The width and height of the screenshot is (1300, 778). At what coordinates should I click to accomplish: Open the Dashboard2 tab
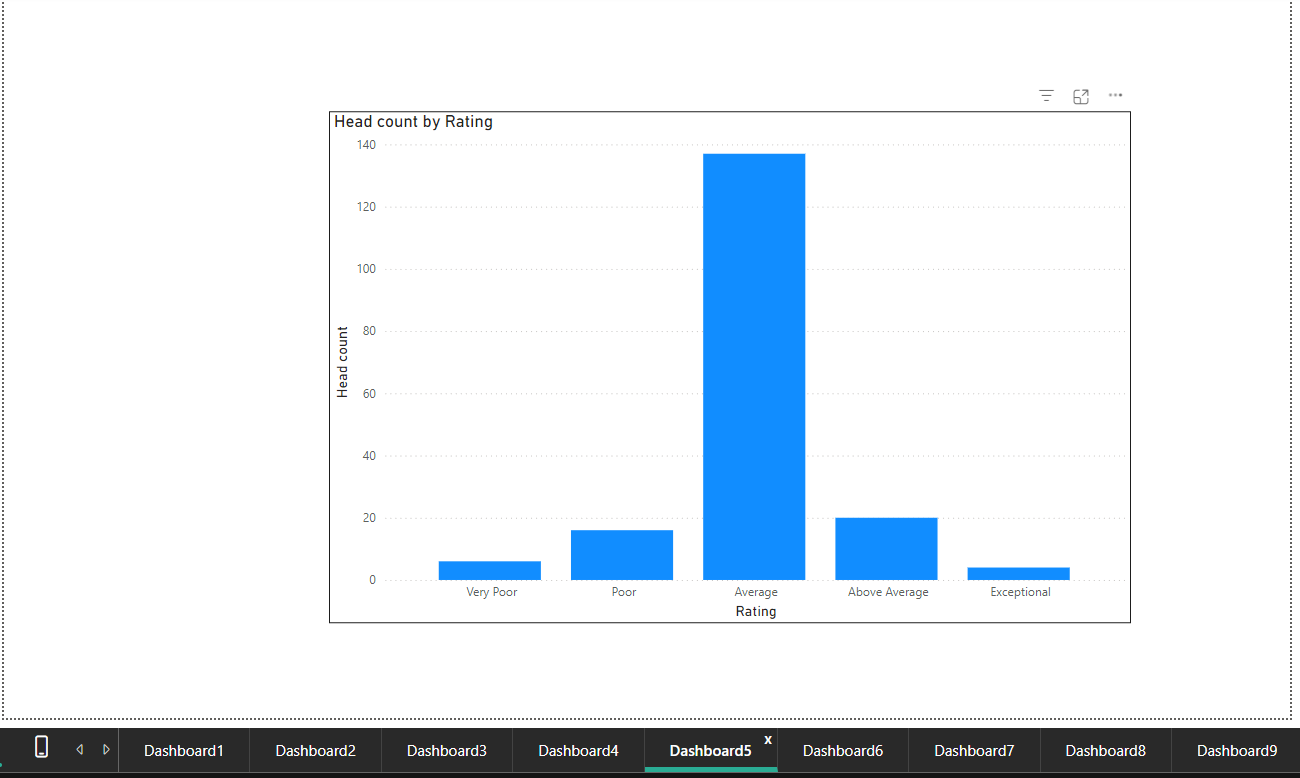point(315,750)
